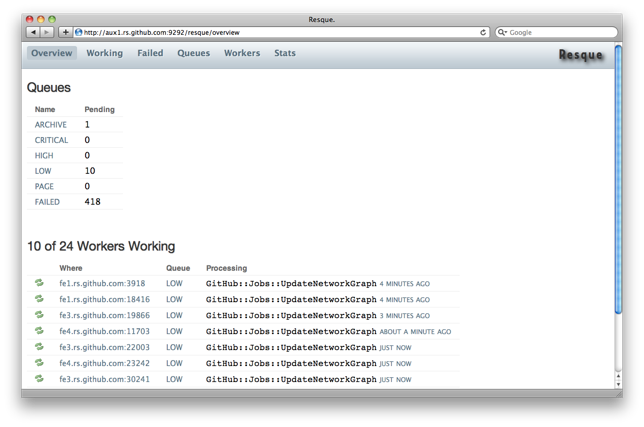Screen dimensions: 644x427
Task: Add bookmark with the plus button
Action: [65, 32]
